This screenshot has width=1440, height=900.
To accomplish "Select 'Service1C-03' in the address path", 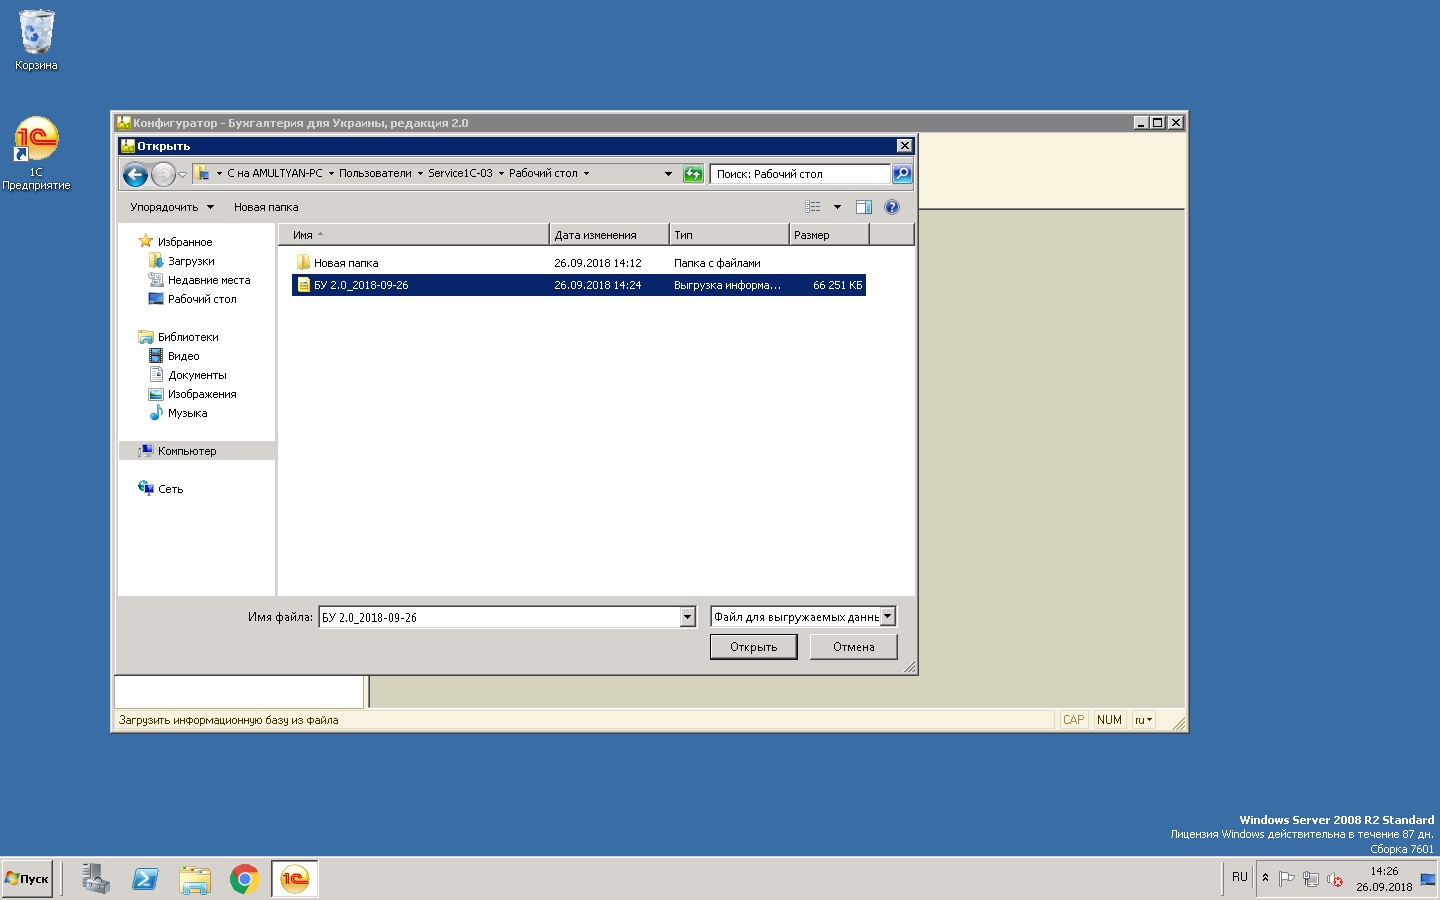I will click(x=460, y=173).
